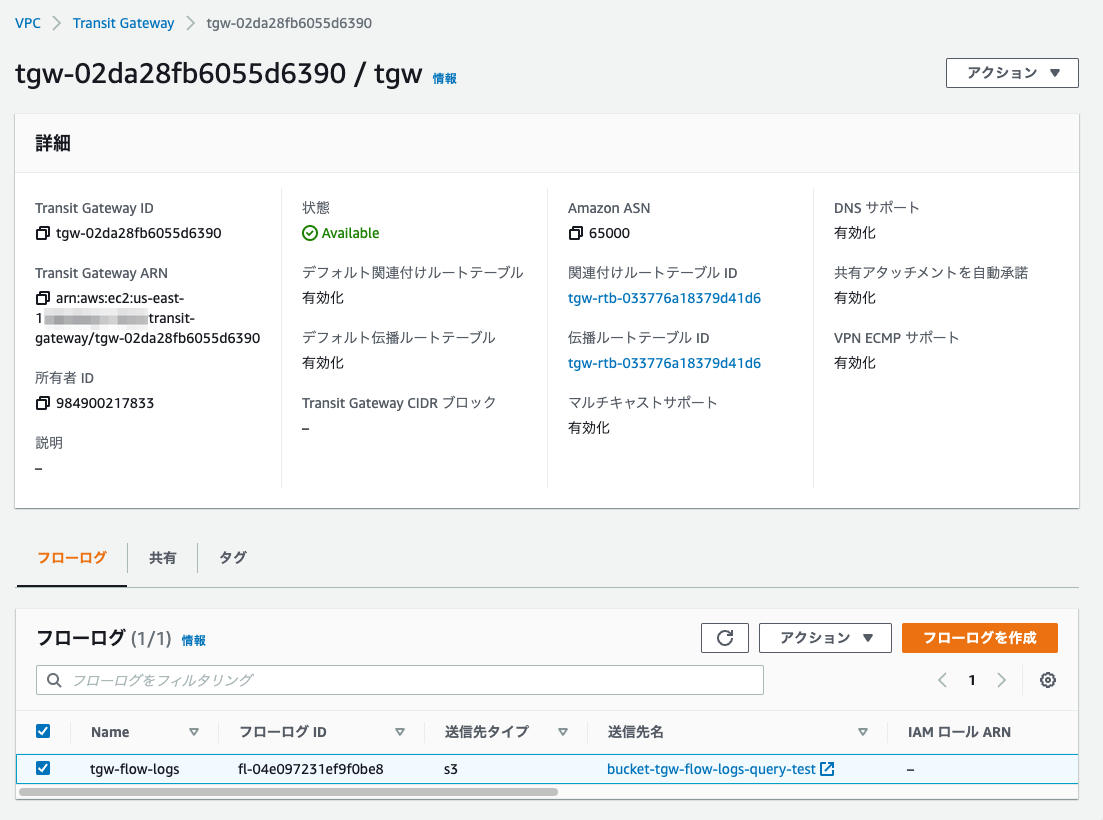Open bucket-tgw-flow-logs-query-test link
This screenshot has height=820, width=1103.
[x=711, y=769]
